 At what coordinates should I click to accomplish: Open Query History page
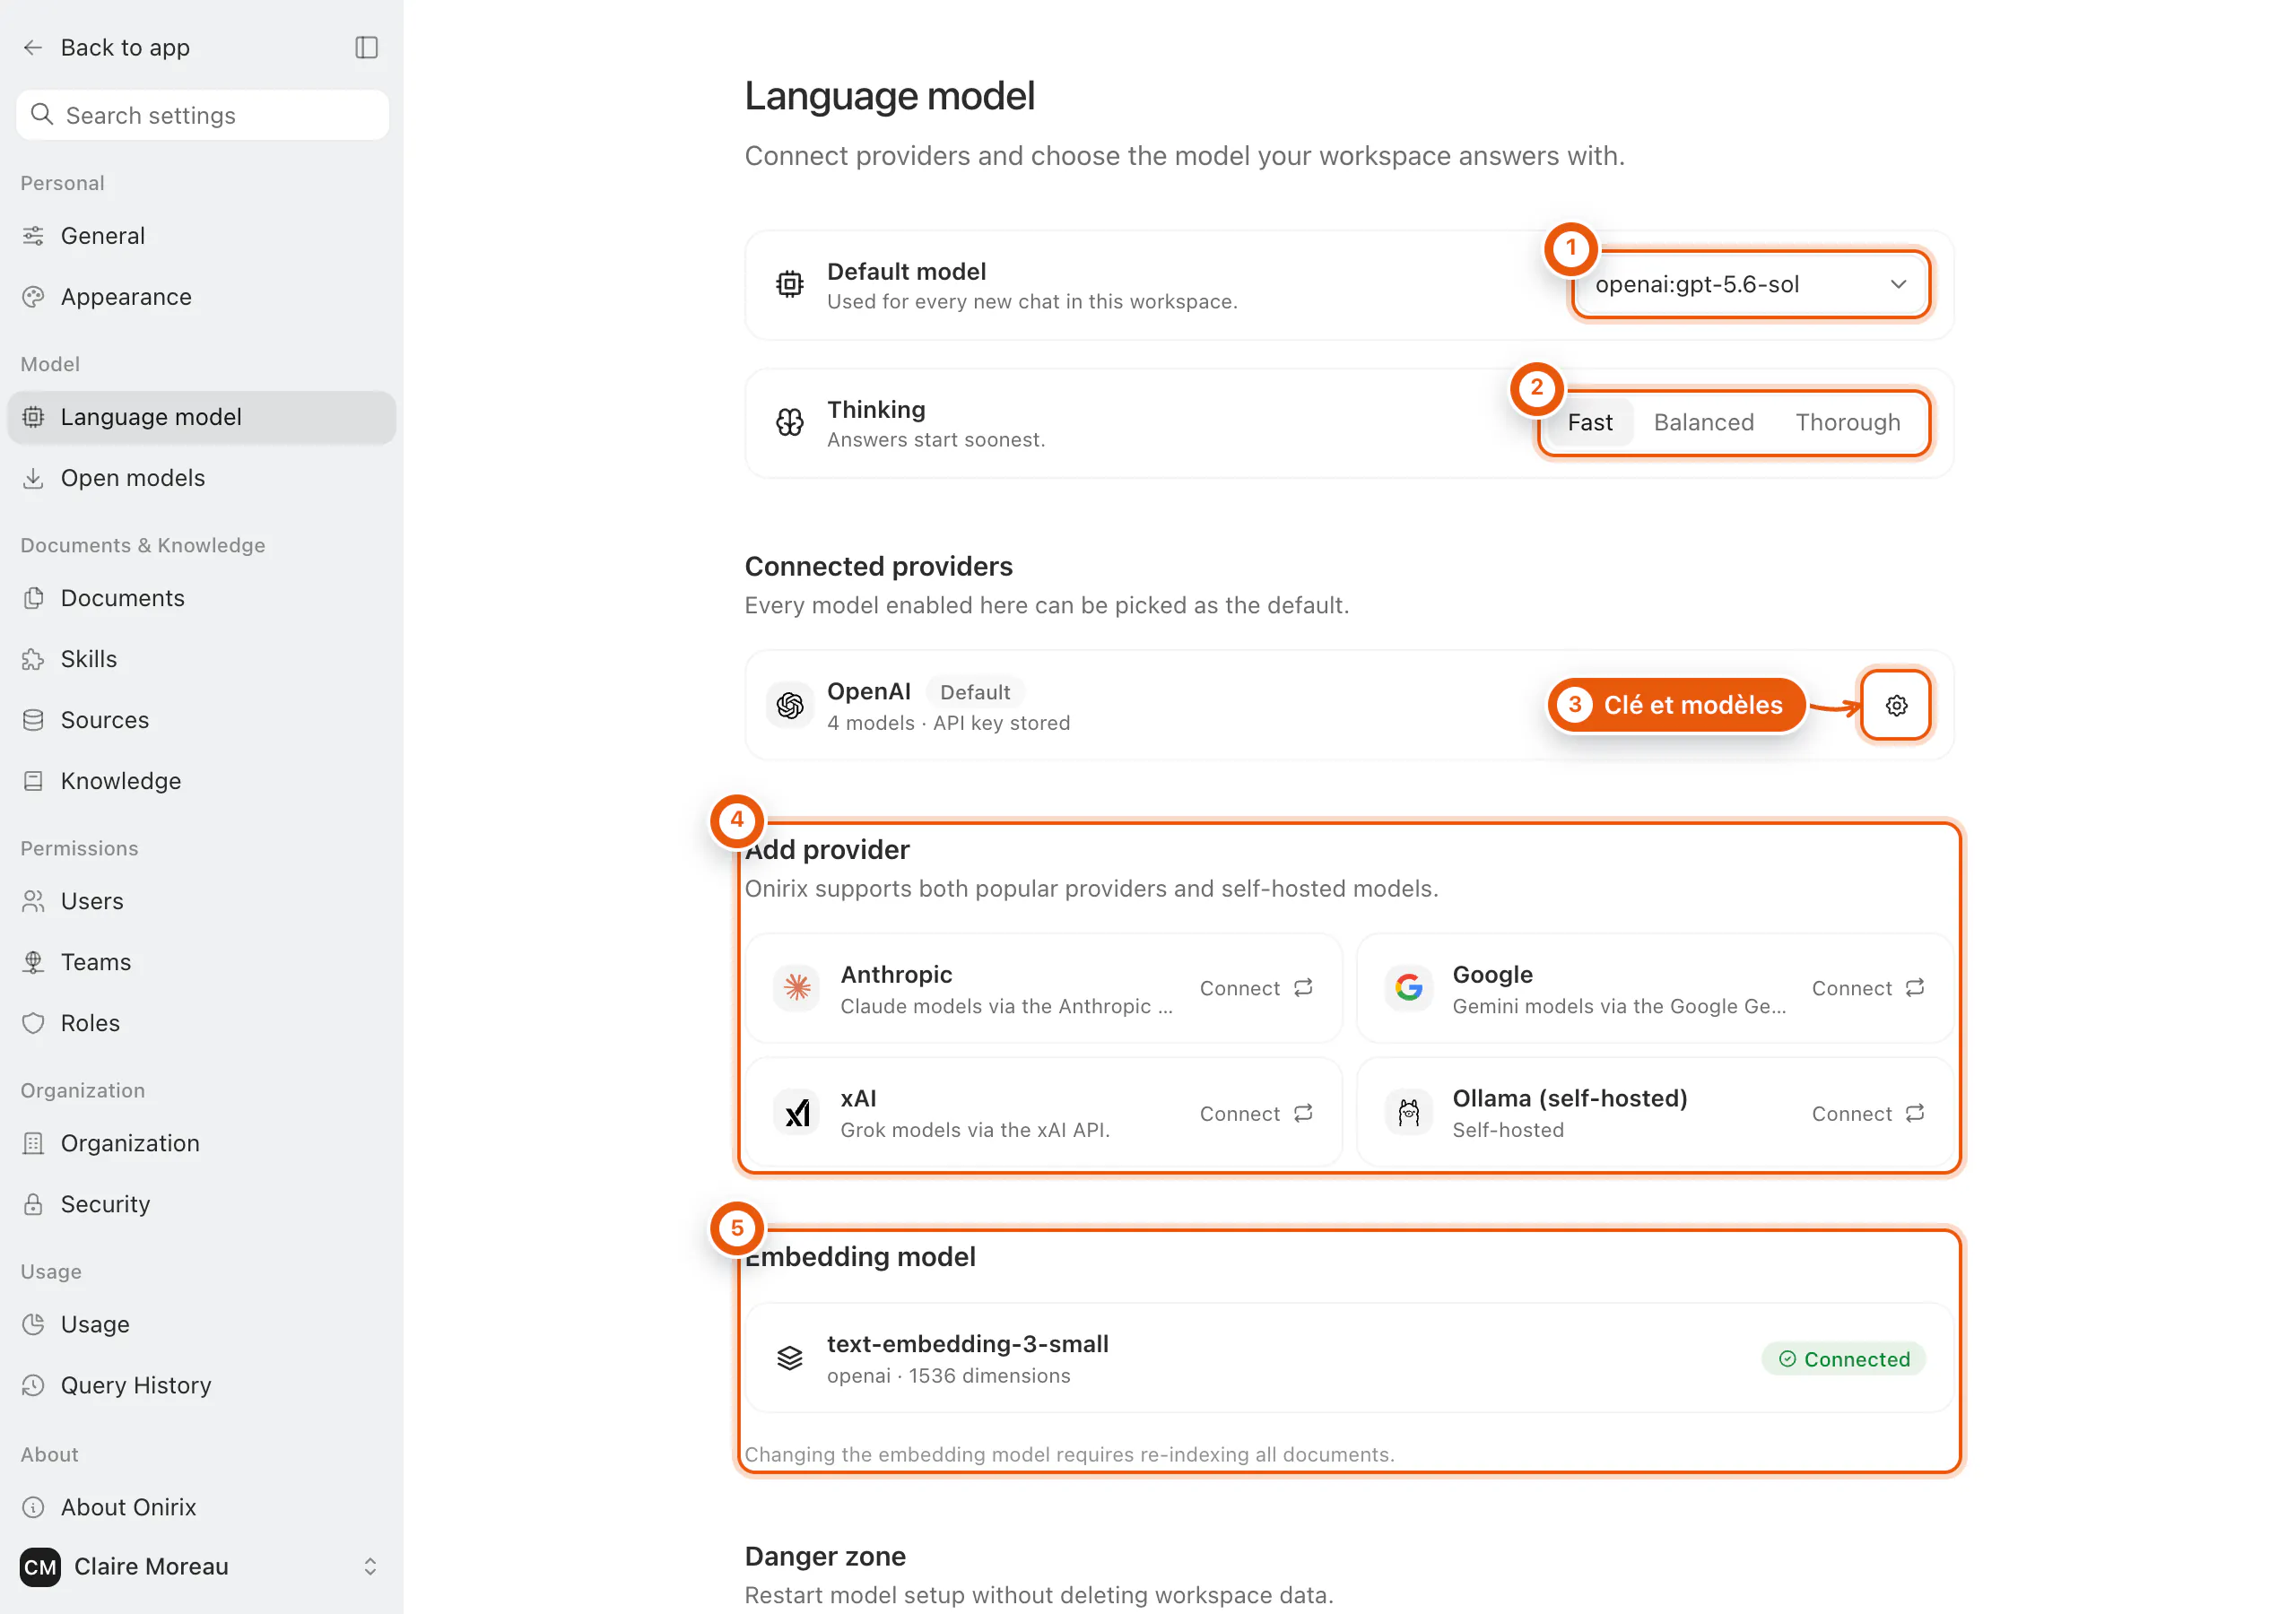202,1385
